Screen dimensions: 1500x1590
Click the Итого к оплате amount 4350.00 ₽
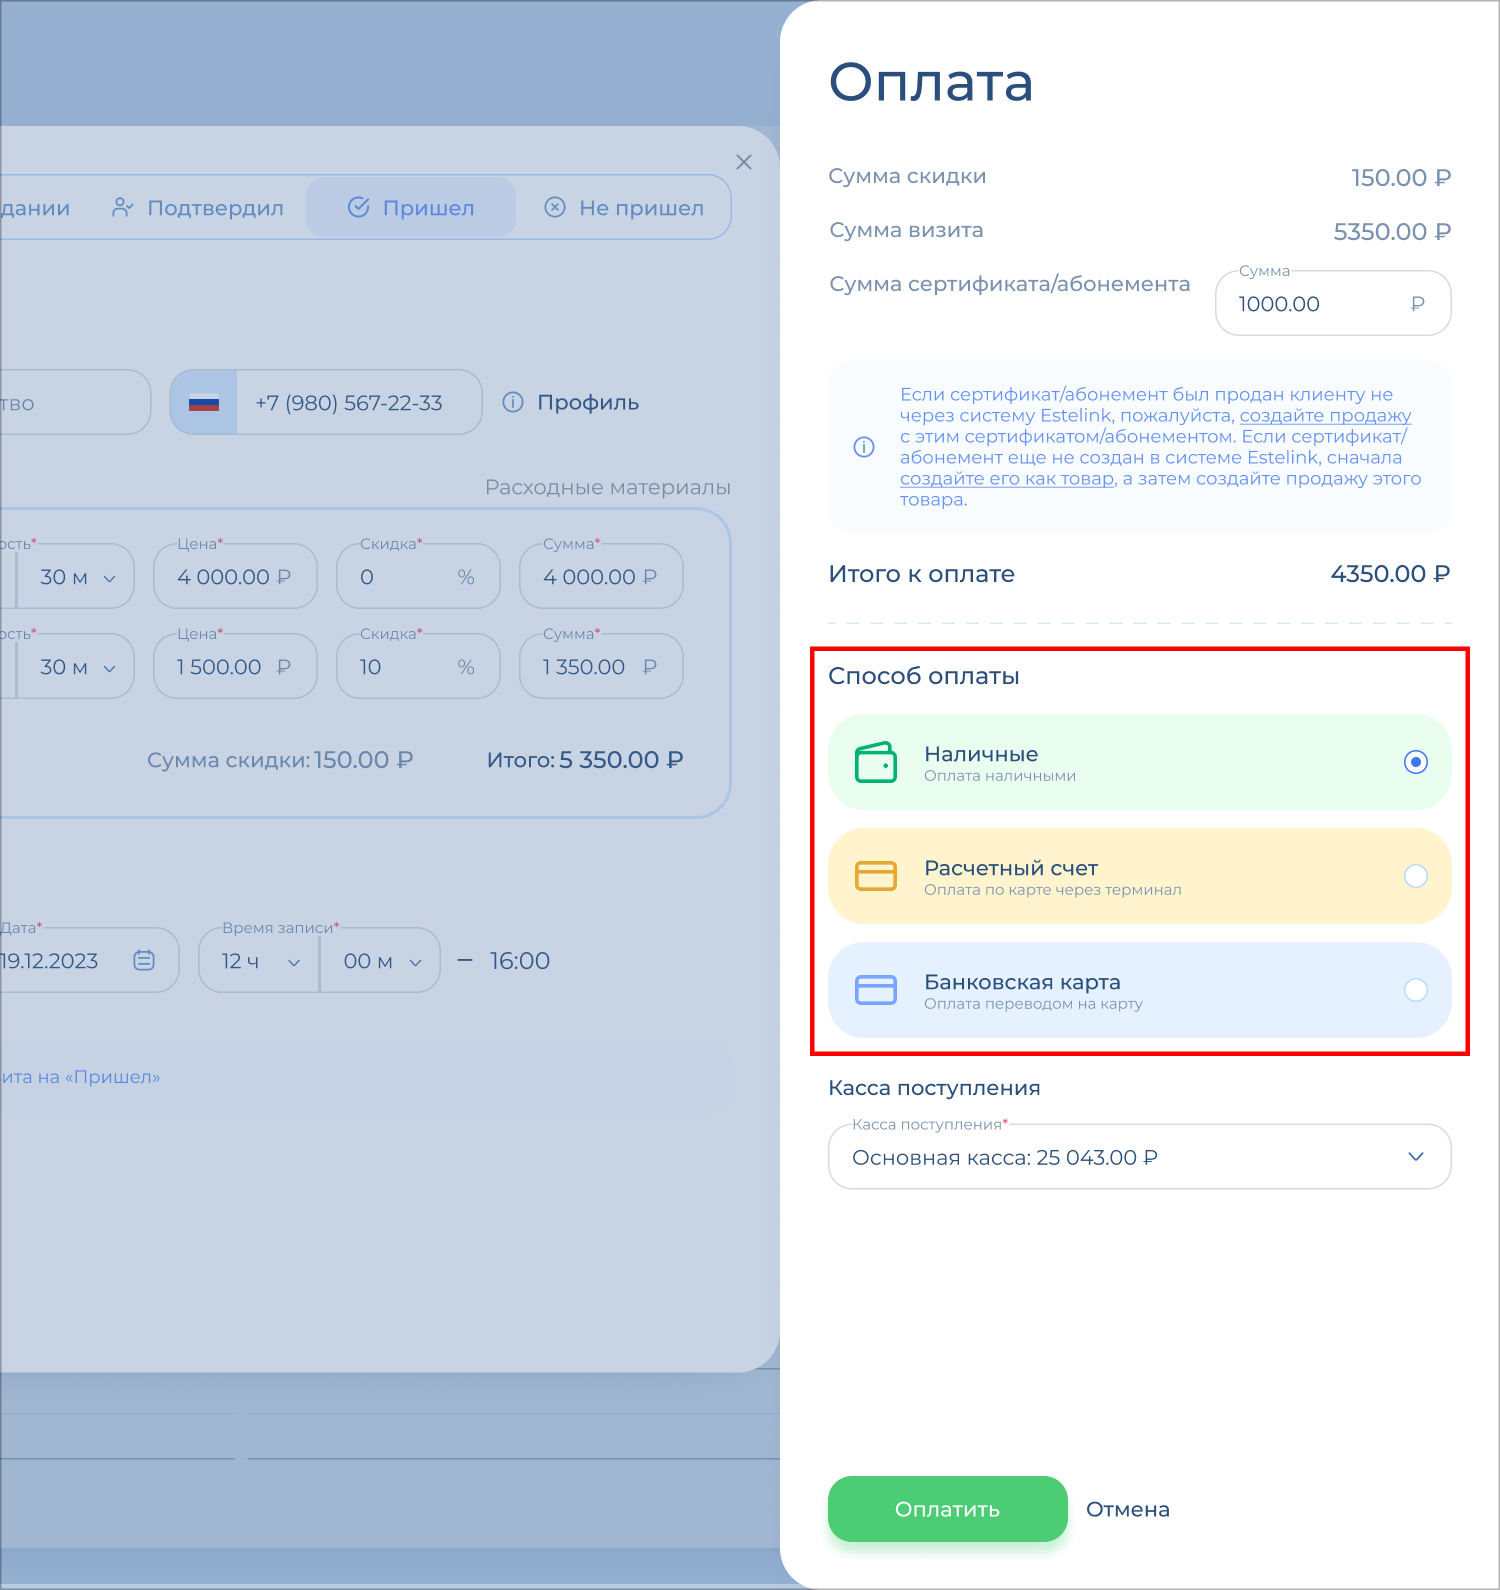(1390, 574)
